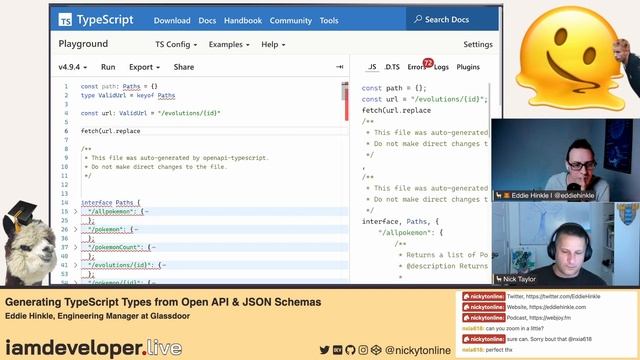
Task: Click the iamdeveloper.live logo text
Action: (x=93, y=348)
